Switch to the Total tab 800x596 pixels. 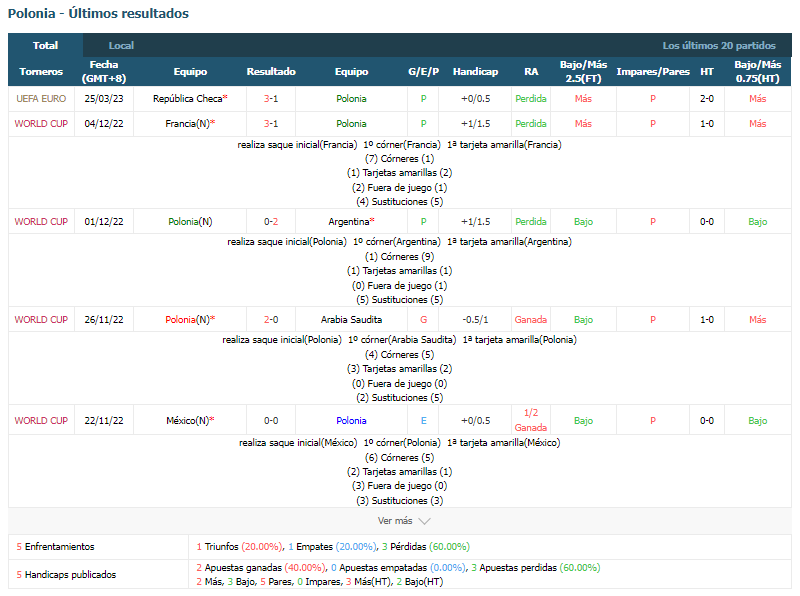[x=45, y=45]
